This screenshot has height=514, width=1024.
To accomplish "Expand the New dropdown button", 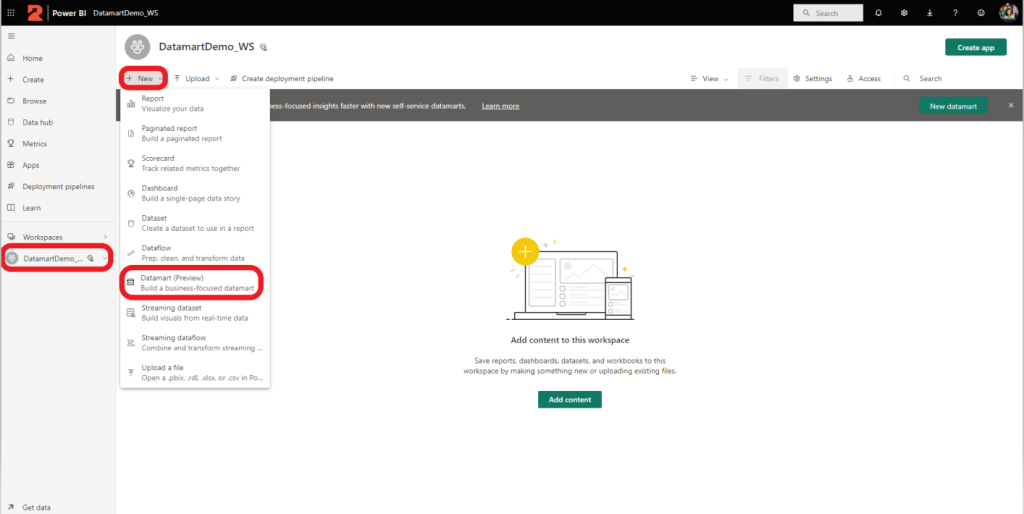I will pyautogui.click(x=143, y=78).
